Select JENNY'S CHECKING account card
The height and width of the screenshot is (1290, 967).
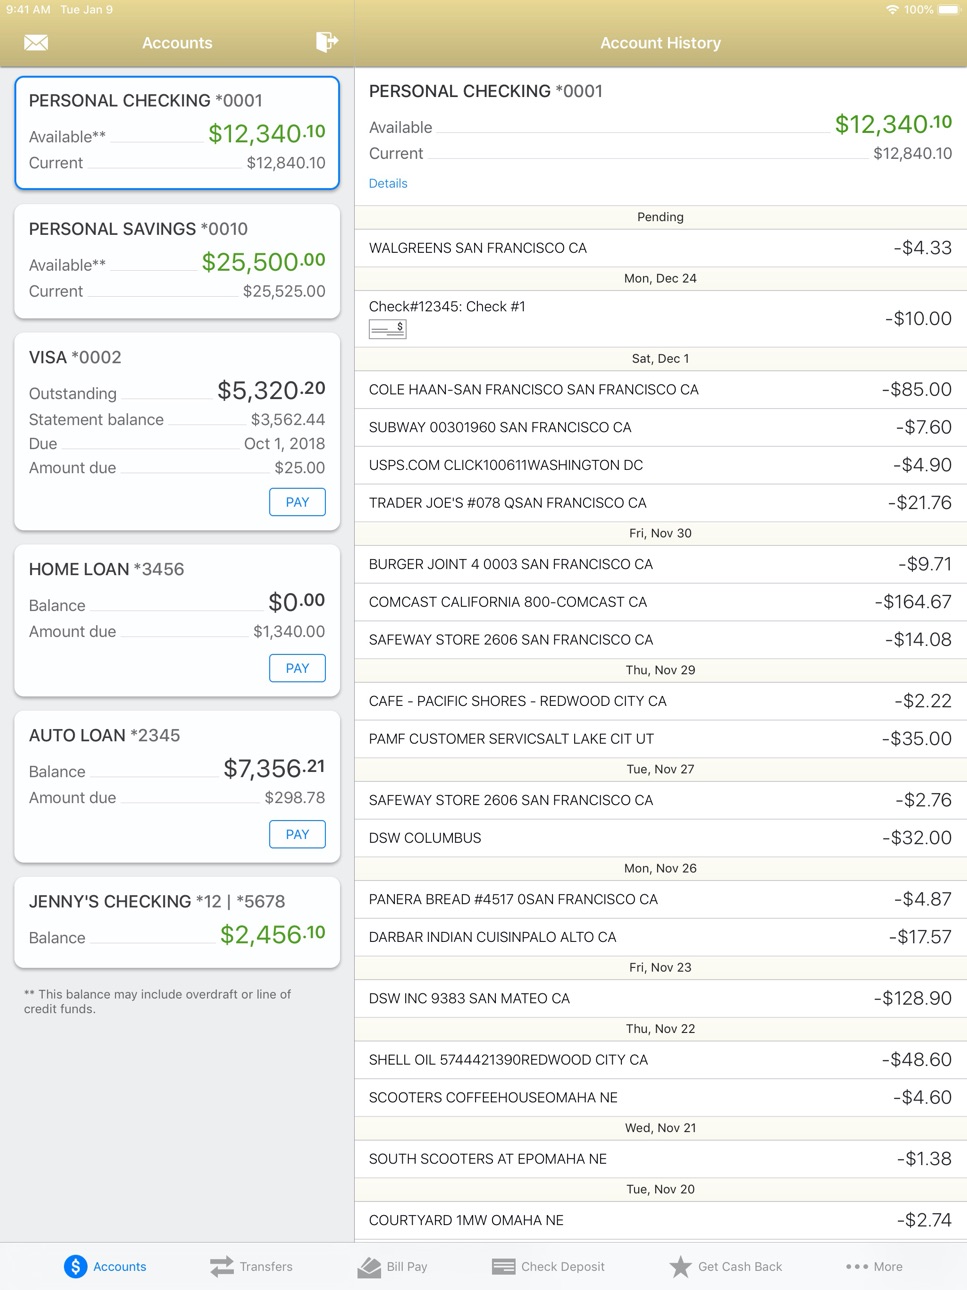point(177,922)
